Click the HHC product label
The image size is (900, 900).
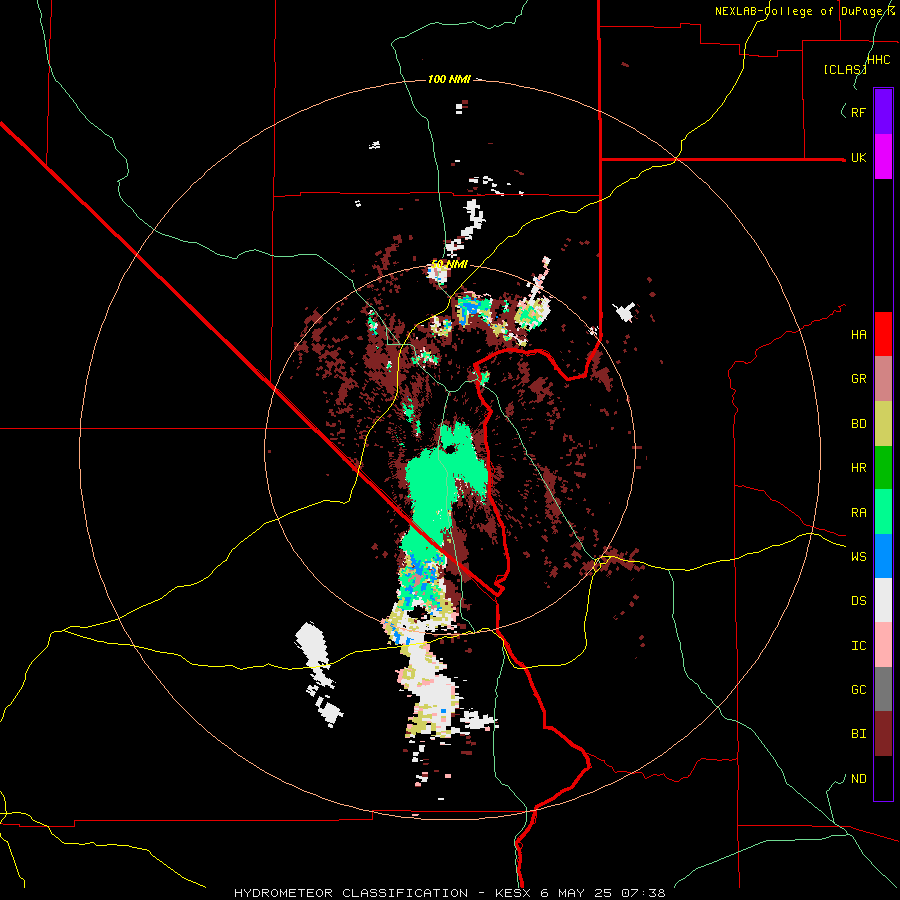tap(878, 60)
